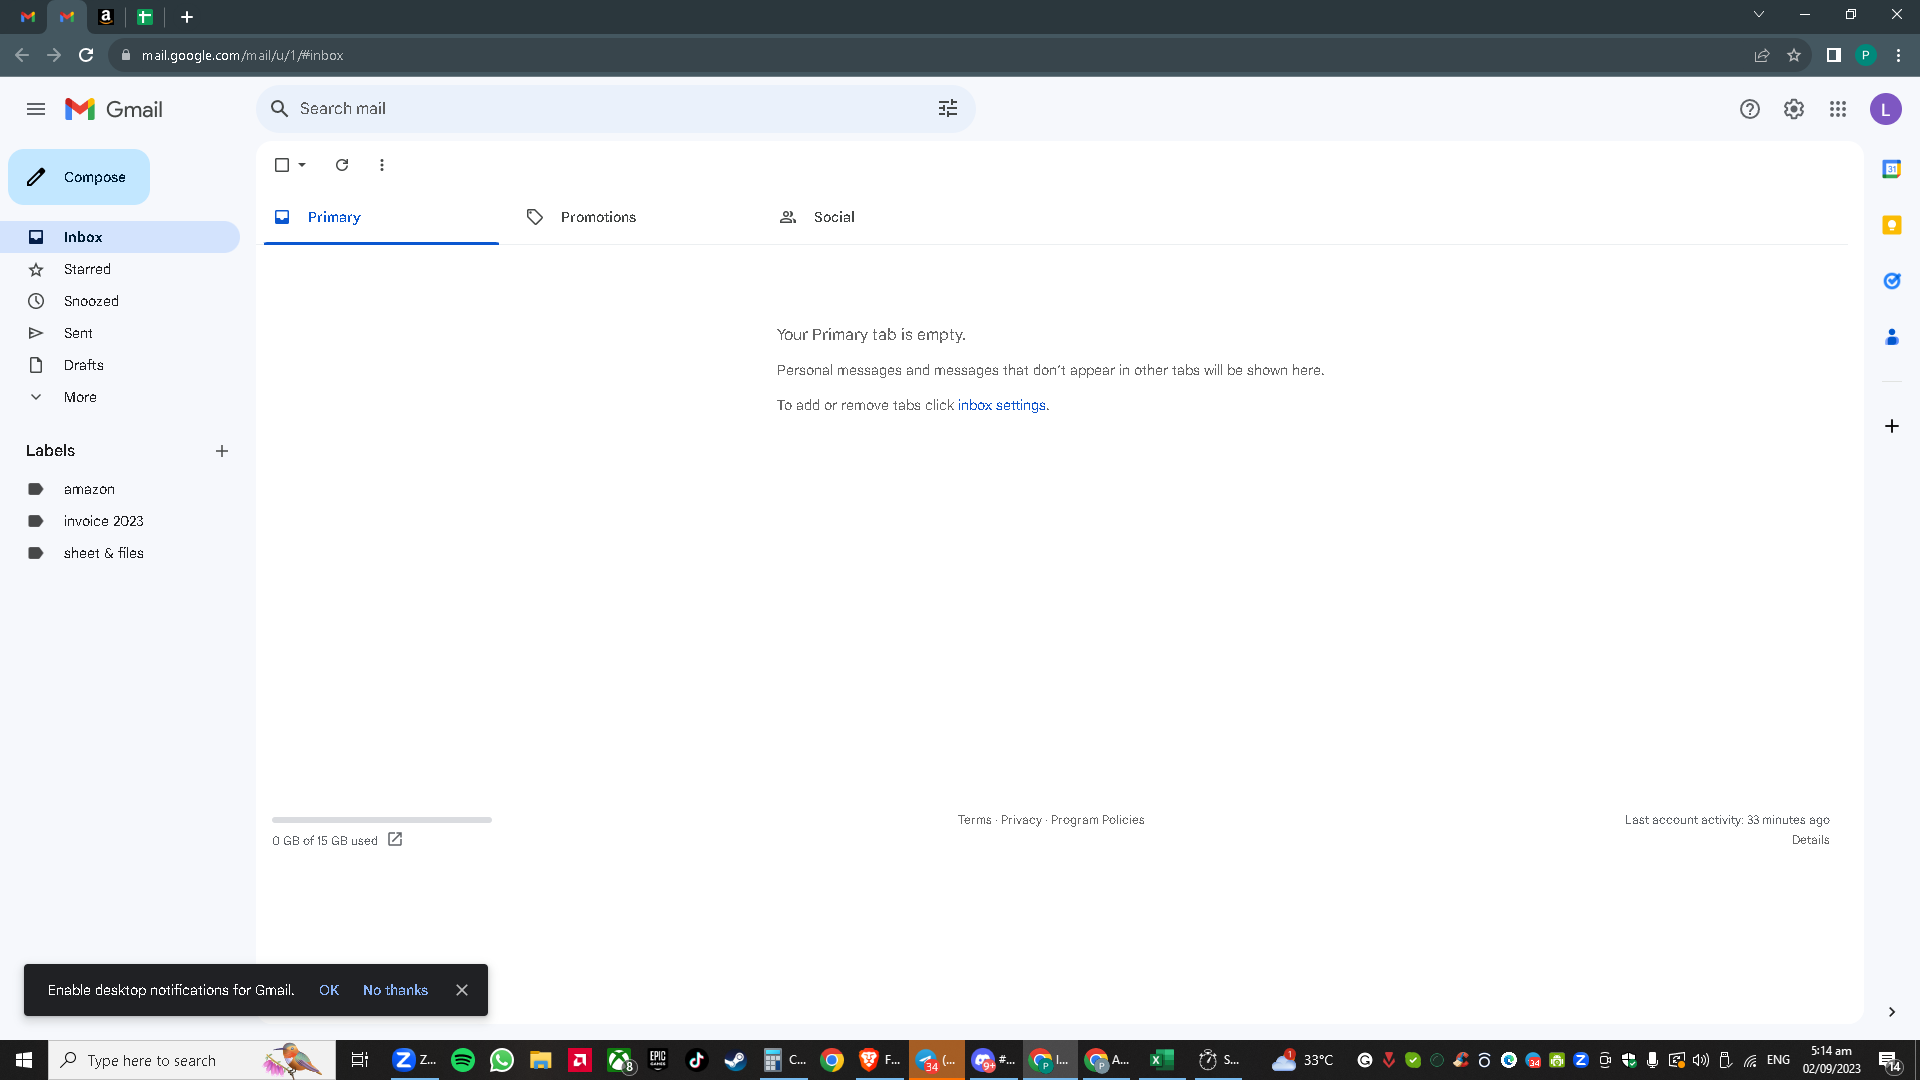Open the Drafts folder
Viewport: 1920px width, 1080px height.
click(120, 365)
